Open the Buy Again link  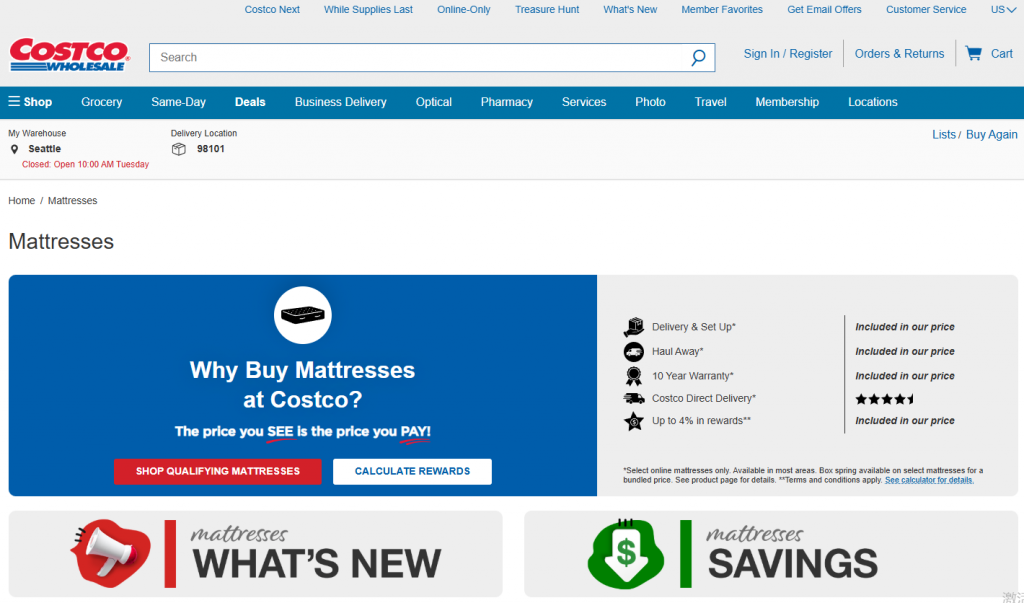991,135
